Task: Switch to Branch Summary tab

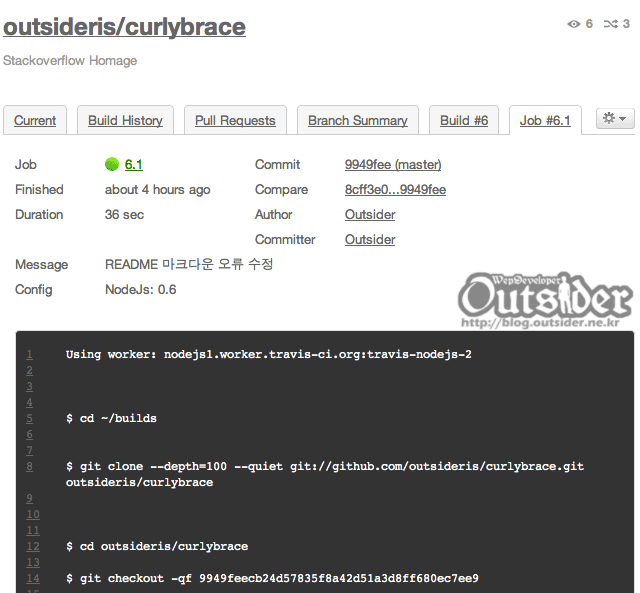Action: pos(358,120)
